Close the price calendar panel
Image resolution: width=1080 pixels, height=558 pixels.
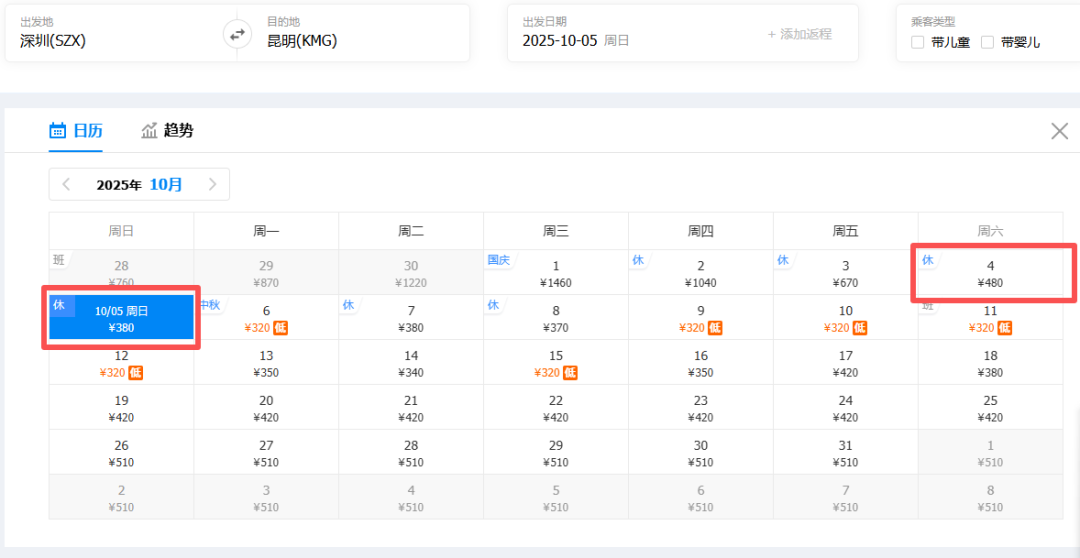pyautogui.click(x=1059, y=131)
